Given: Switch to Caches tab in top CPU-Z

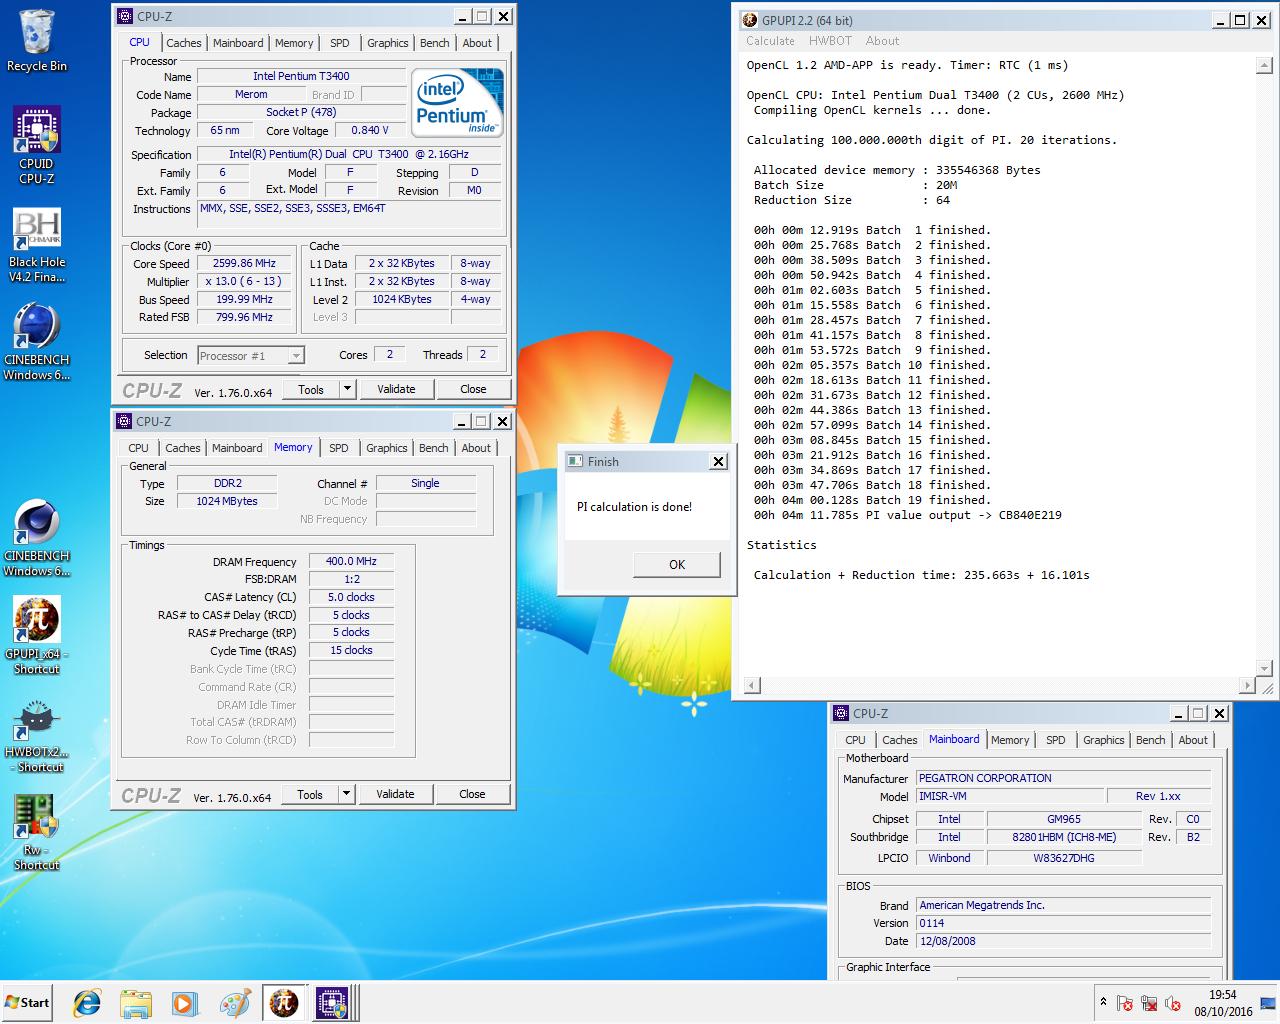Looking at the screenshot, I should 184,43.
